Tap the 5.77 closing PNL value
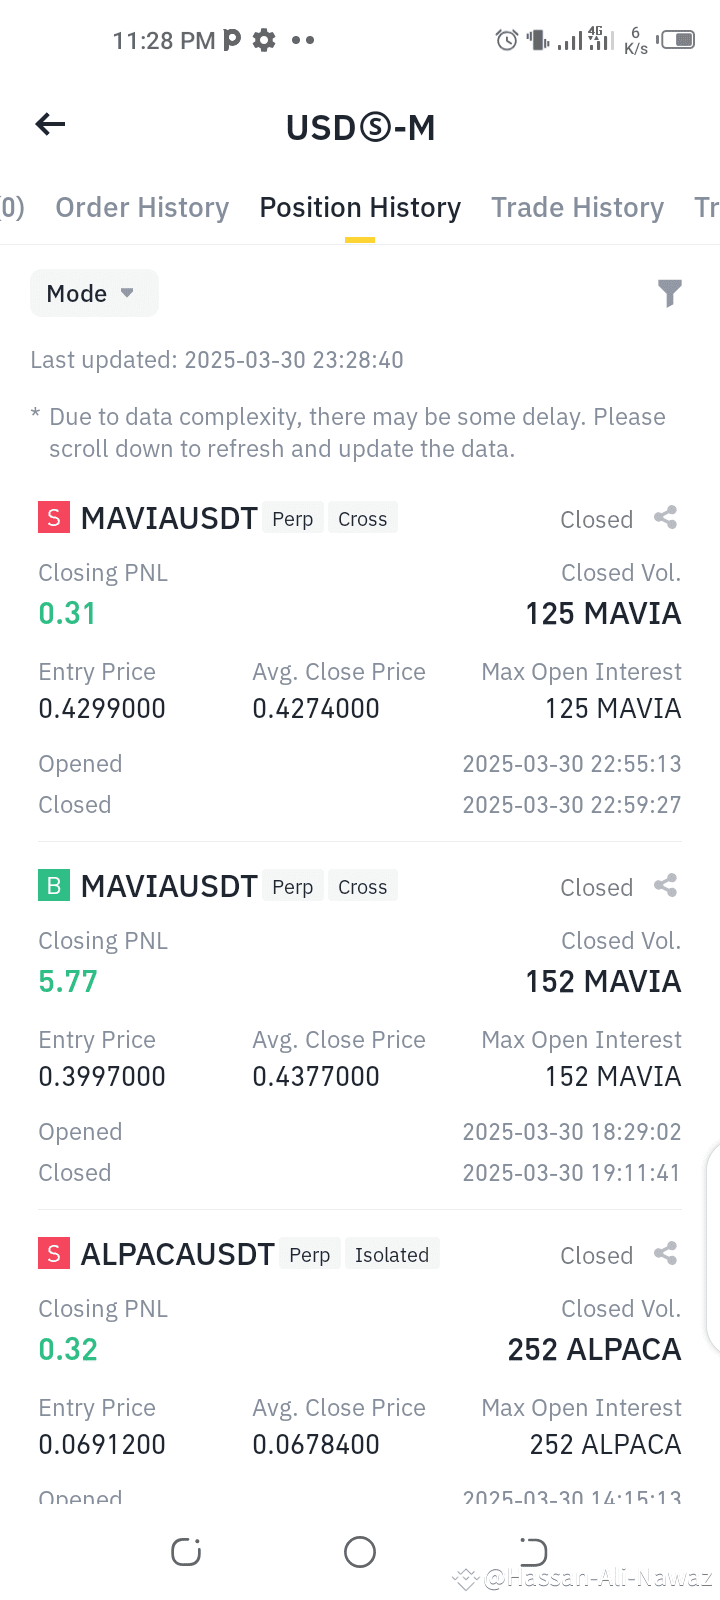 pos(68,981)
